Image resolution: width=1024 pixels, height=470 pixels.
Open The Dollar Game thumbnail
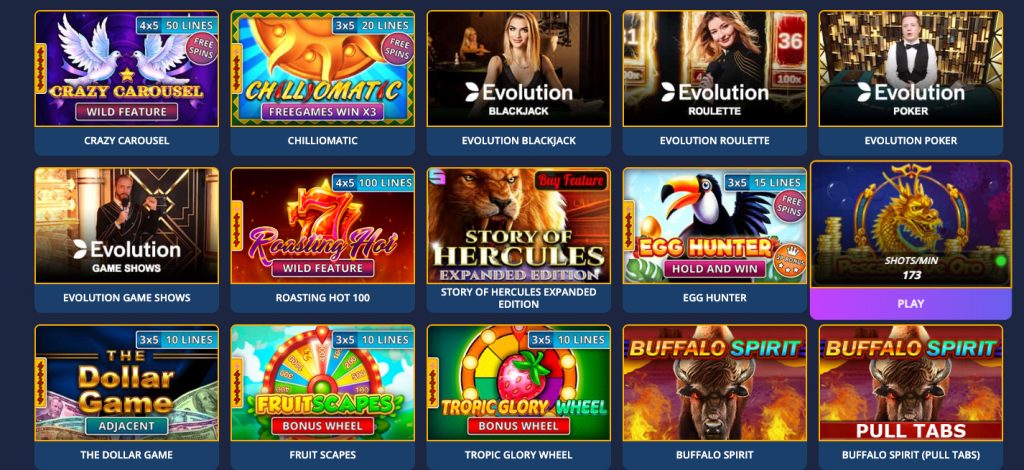pyautogui.click(x=127, y=383)
